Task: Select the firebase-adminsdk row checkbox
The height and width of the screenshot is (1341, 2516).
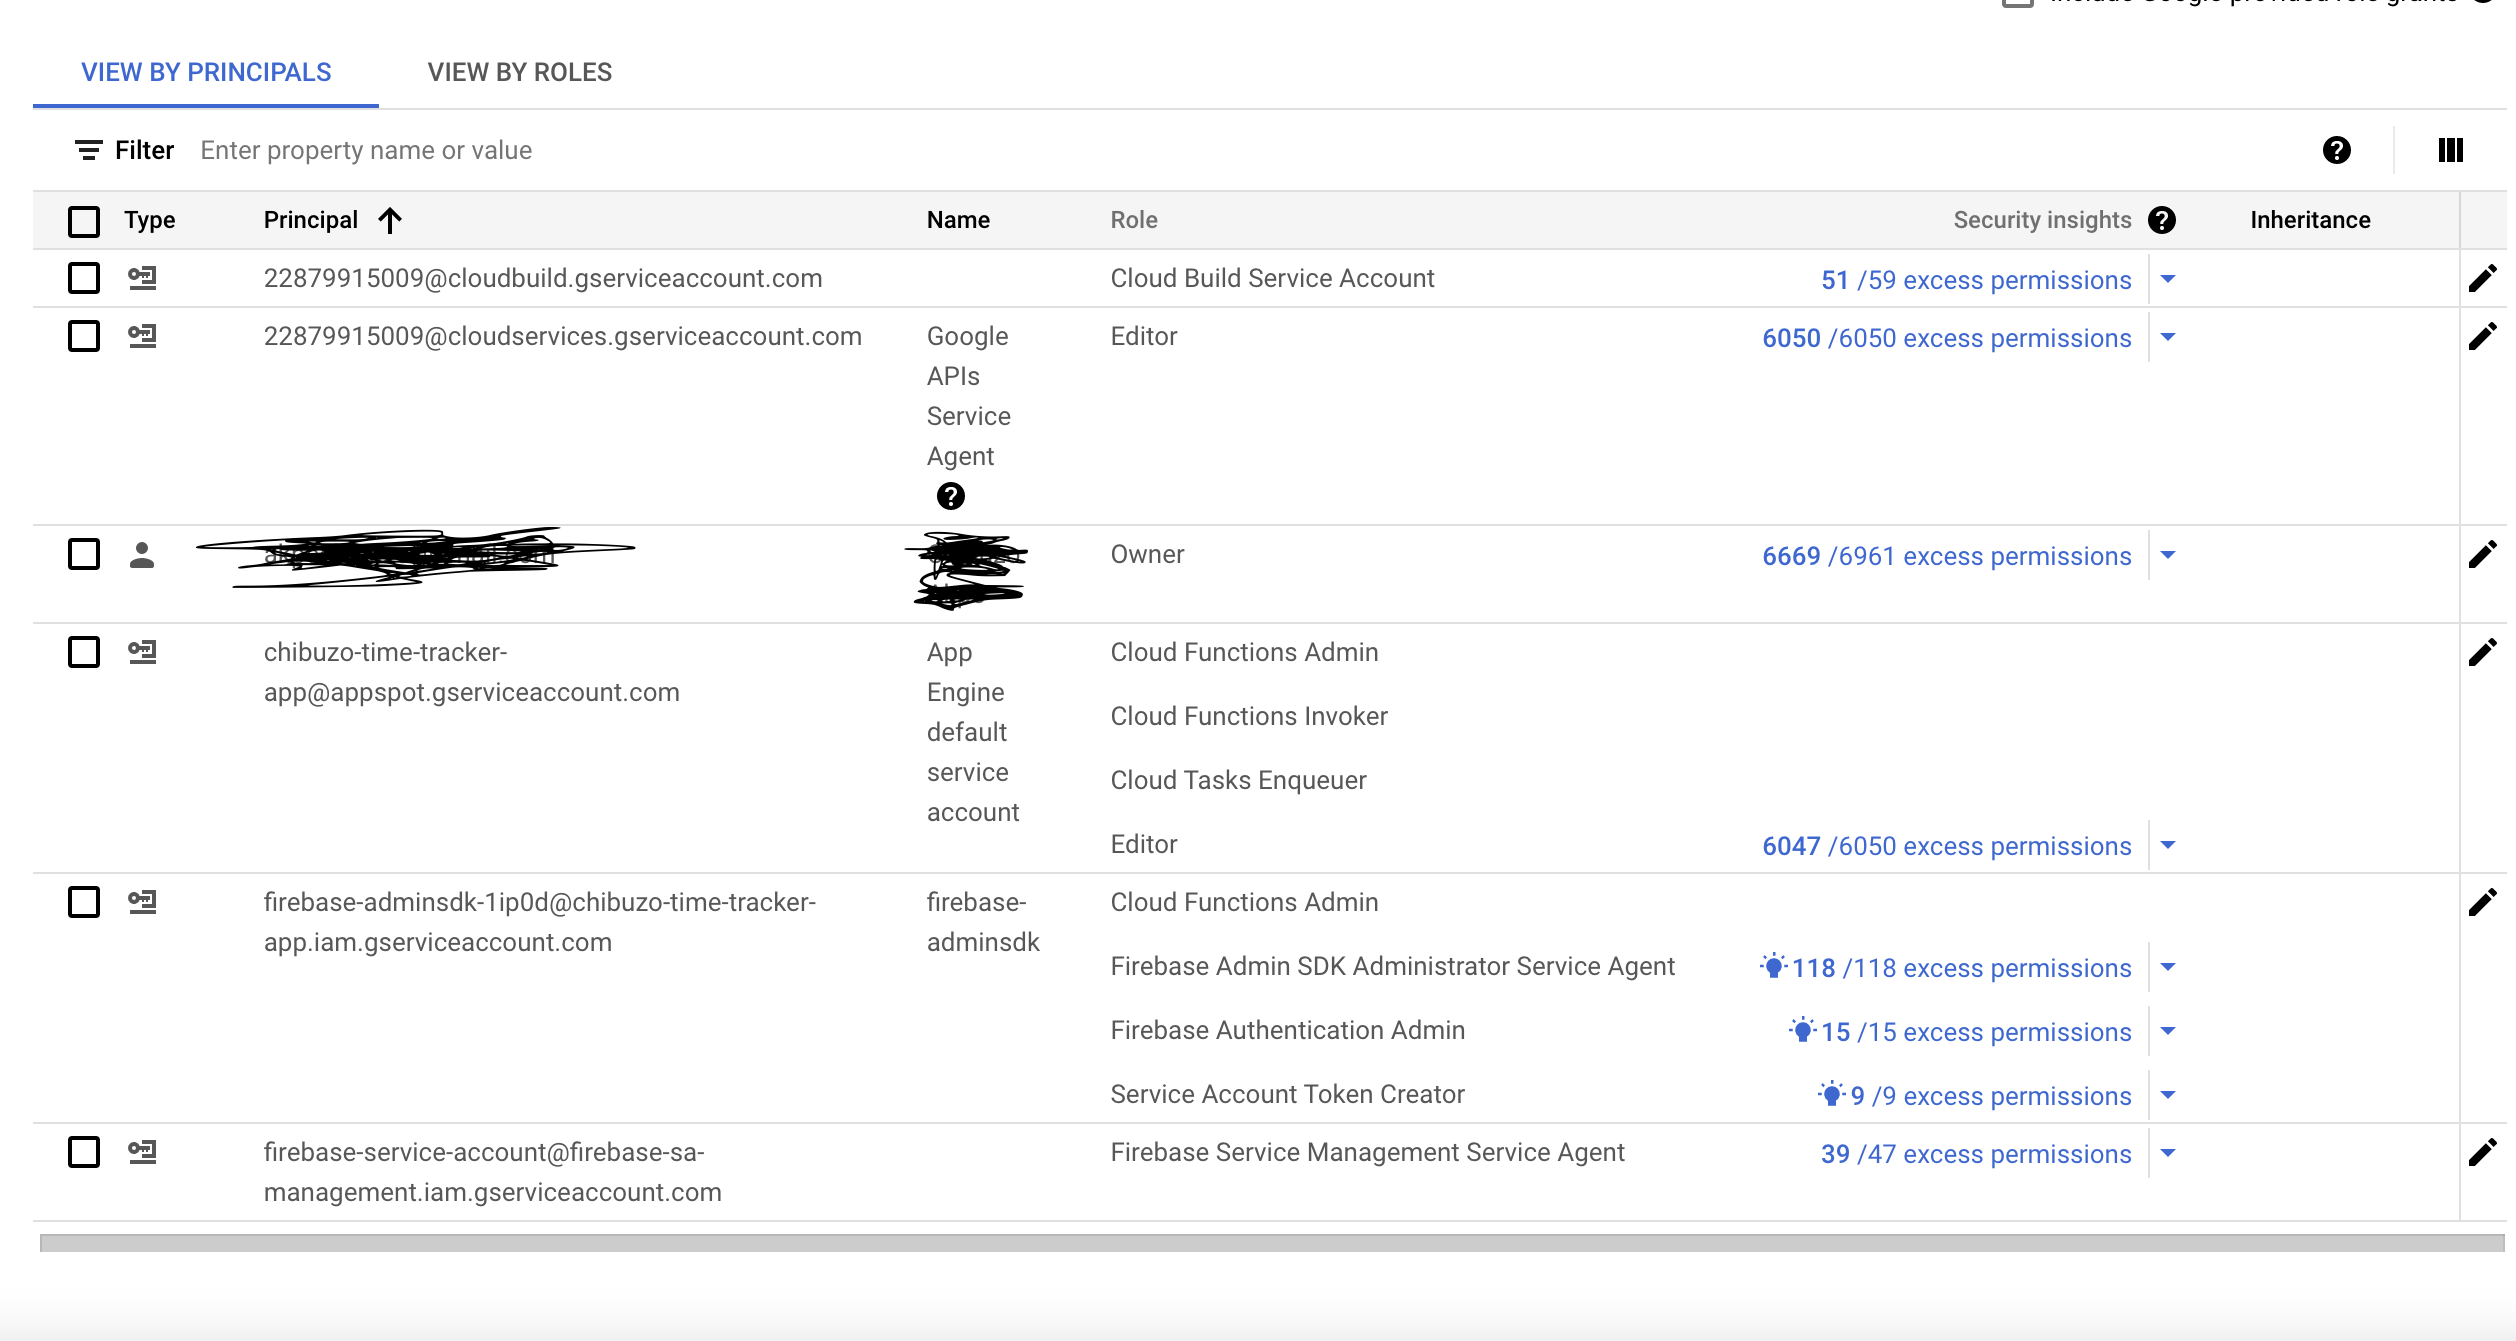Action: (84, 902)
